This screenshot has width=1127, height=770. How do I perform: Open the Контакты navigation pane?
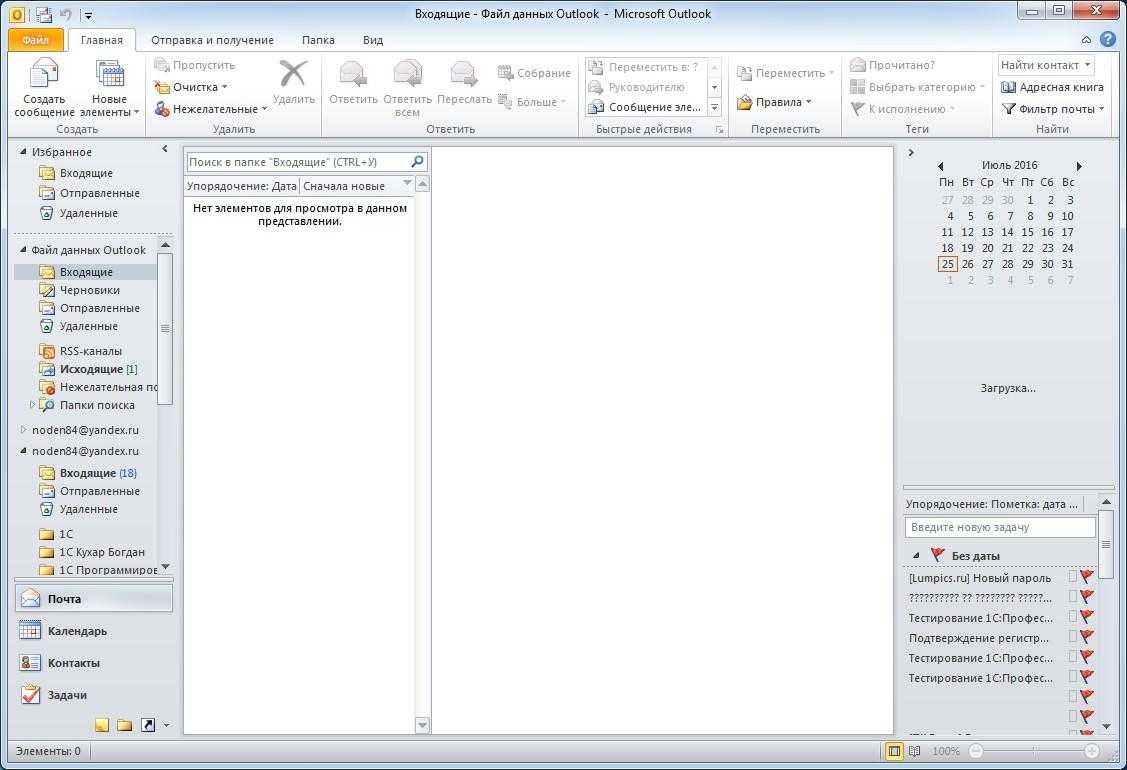[x=73, y=663]
